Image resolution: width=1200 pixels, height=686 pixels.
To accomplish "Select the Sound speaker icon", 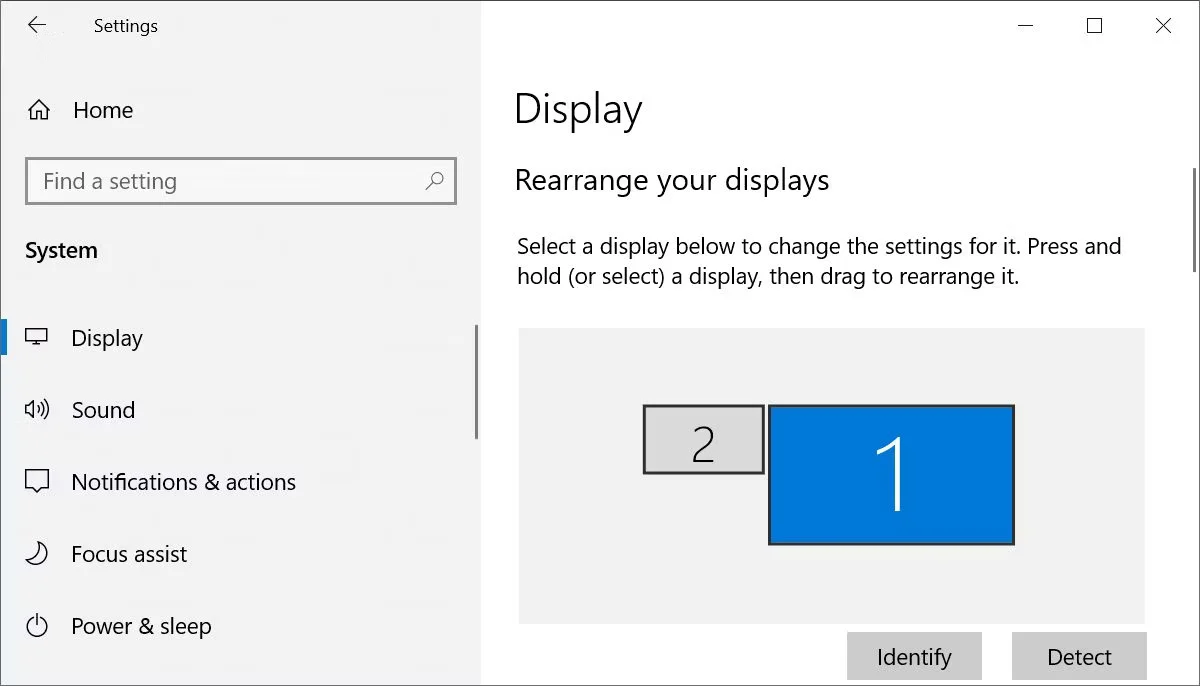I will [x=37, y=410].
